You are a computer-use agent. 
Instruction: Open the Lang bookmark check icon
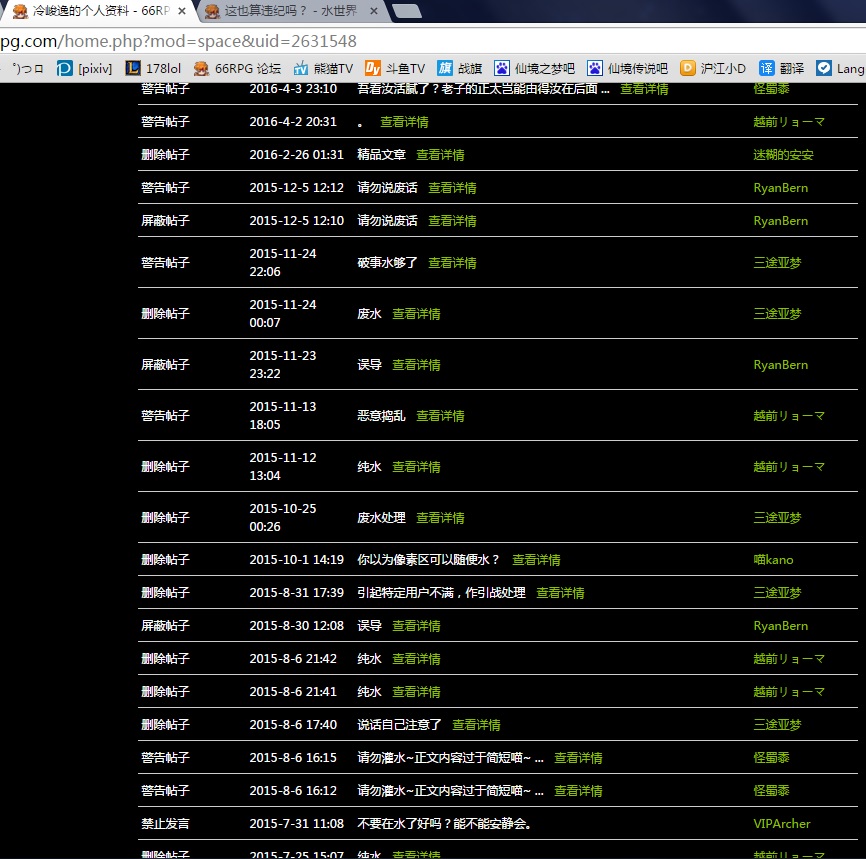(x=824, y=68)
